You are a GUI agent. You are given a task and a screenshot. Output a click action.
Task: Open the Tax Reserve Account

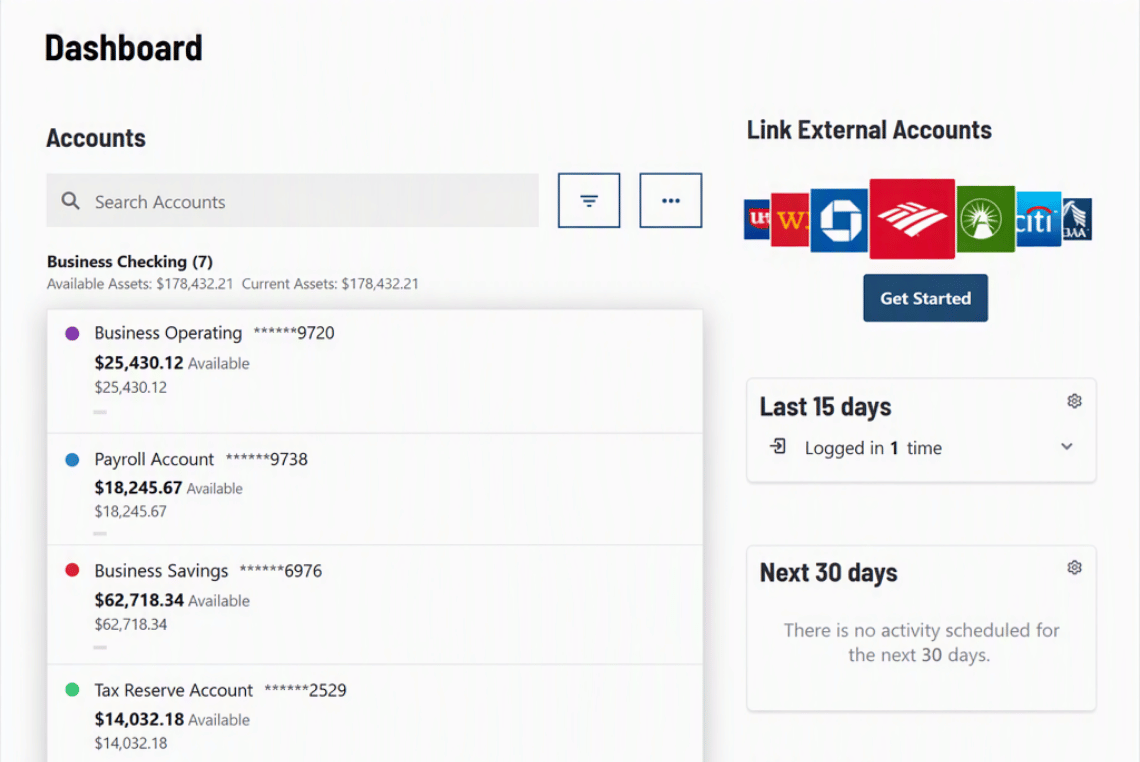pyautogui.click(x=374, y=713)
